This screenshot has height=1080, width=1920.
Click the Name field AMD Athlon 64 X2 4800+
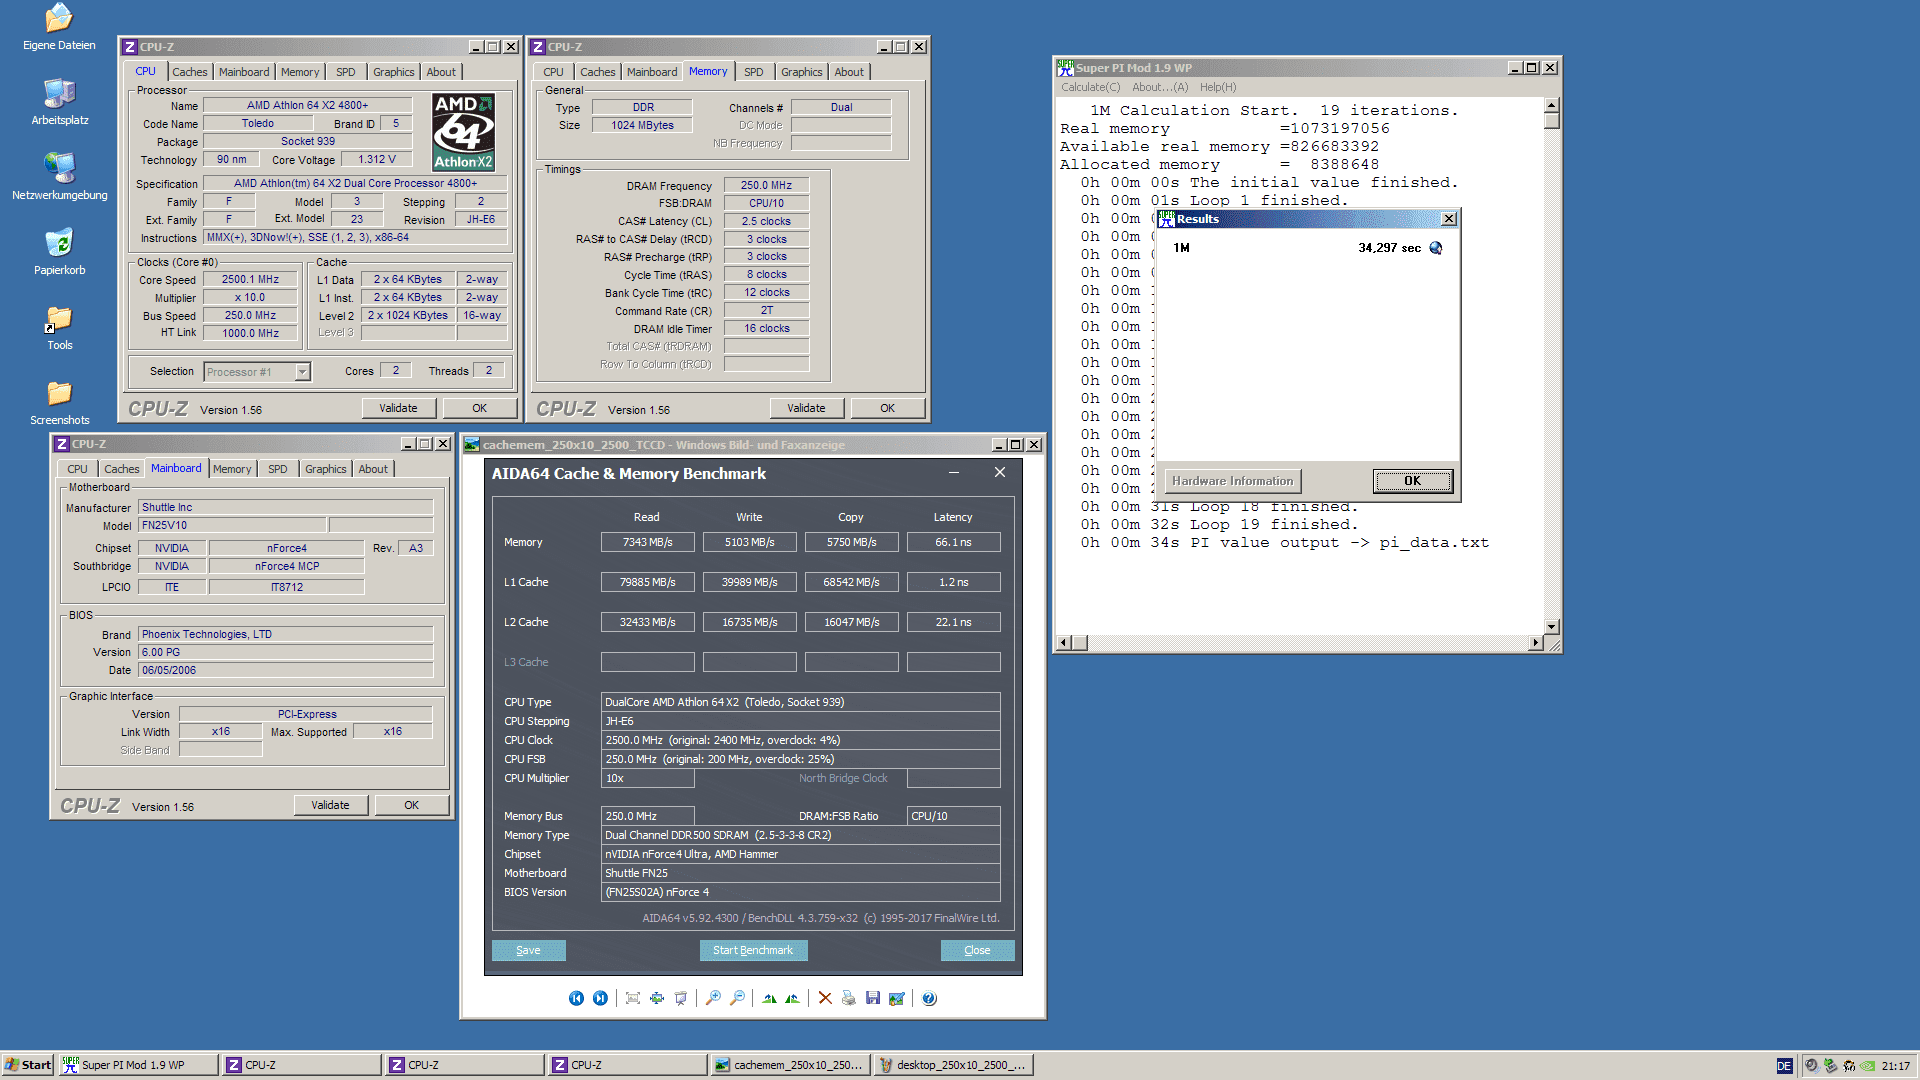pyautogui.click(x=307, y=105)
